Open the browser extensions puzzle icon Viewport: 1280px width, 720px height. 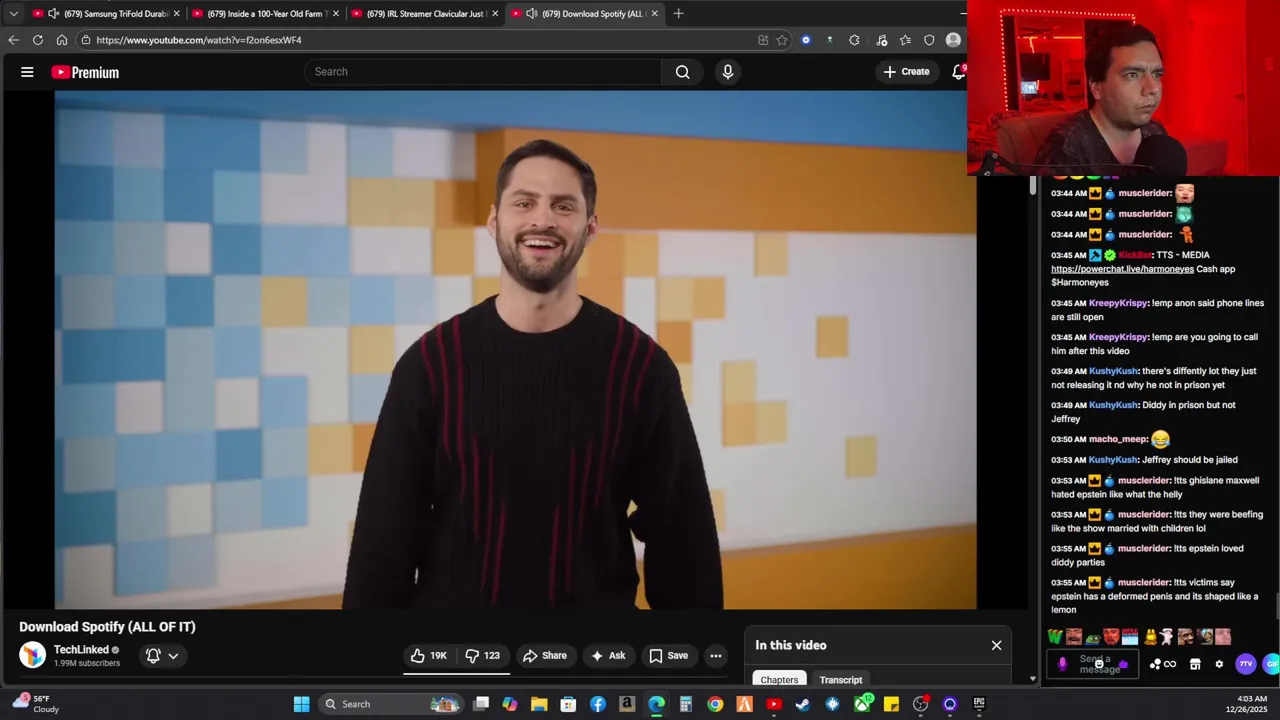pos(854,40)
